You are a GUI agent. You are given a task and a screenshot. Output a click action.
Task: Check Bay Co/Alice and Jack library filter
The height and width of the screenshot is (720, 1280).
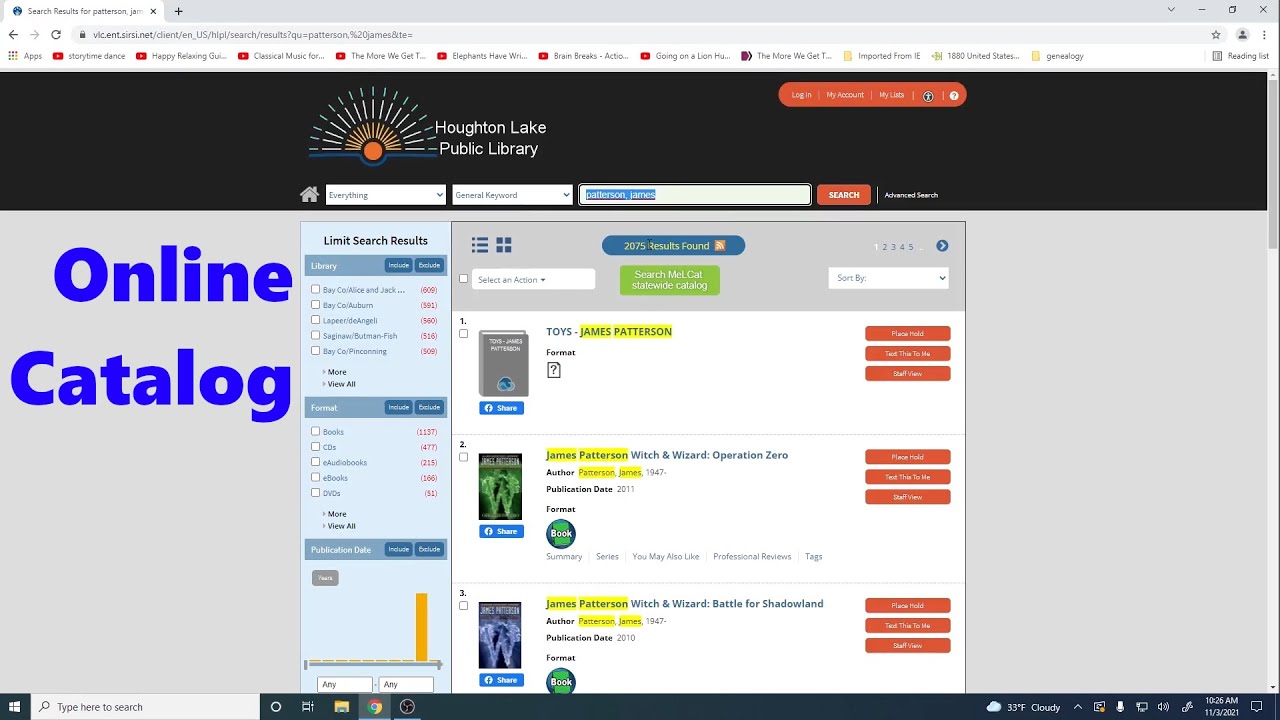click(316, 290)
